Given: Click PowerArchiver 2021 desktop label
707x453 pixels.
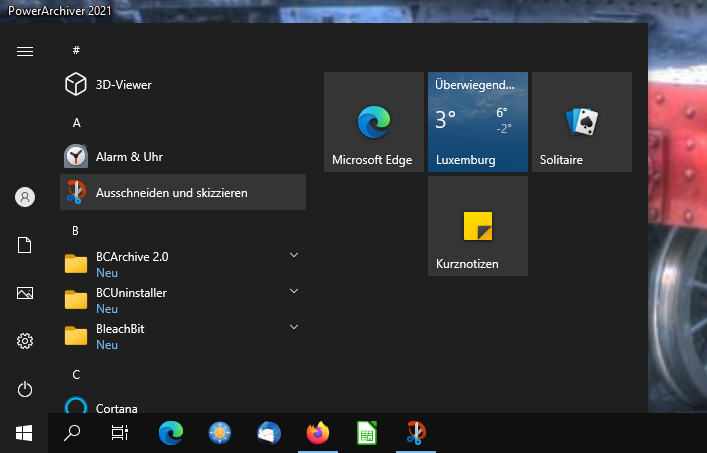Looking at the screenshot, I should 60,11.
